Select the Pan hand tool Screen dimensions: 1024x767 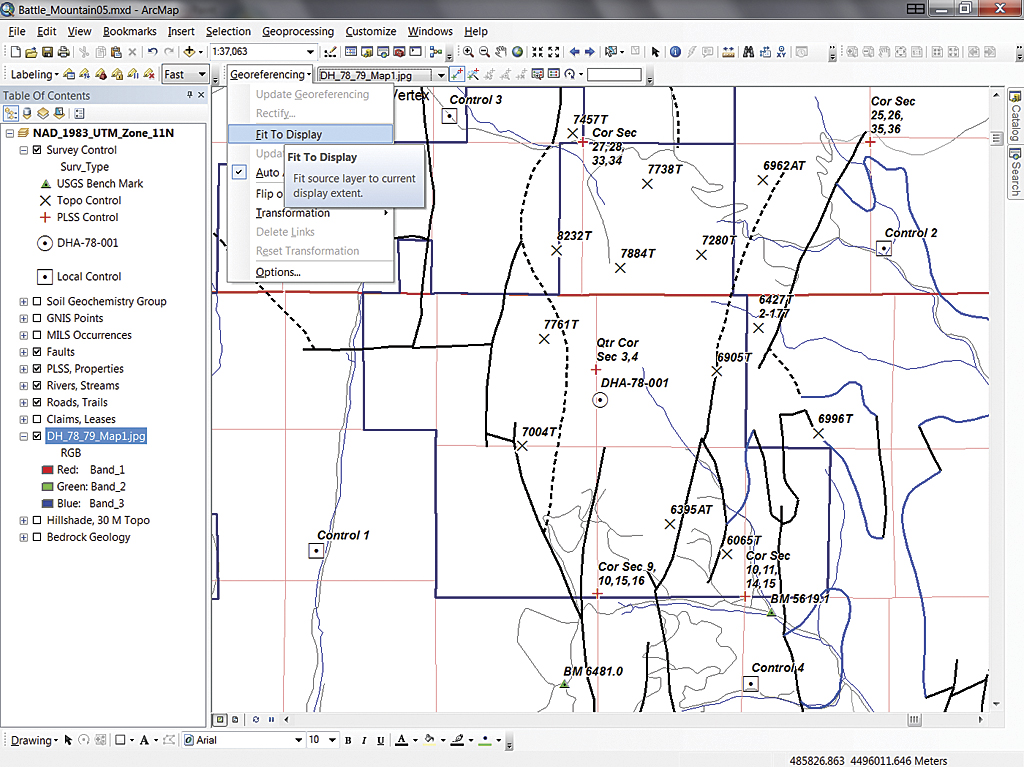pyautogui.click(x=501, y=52)
